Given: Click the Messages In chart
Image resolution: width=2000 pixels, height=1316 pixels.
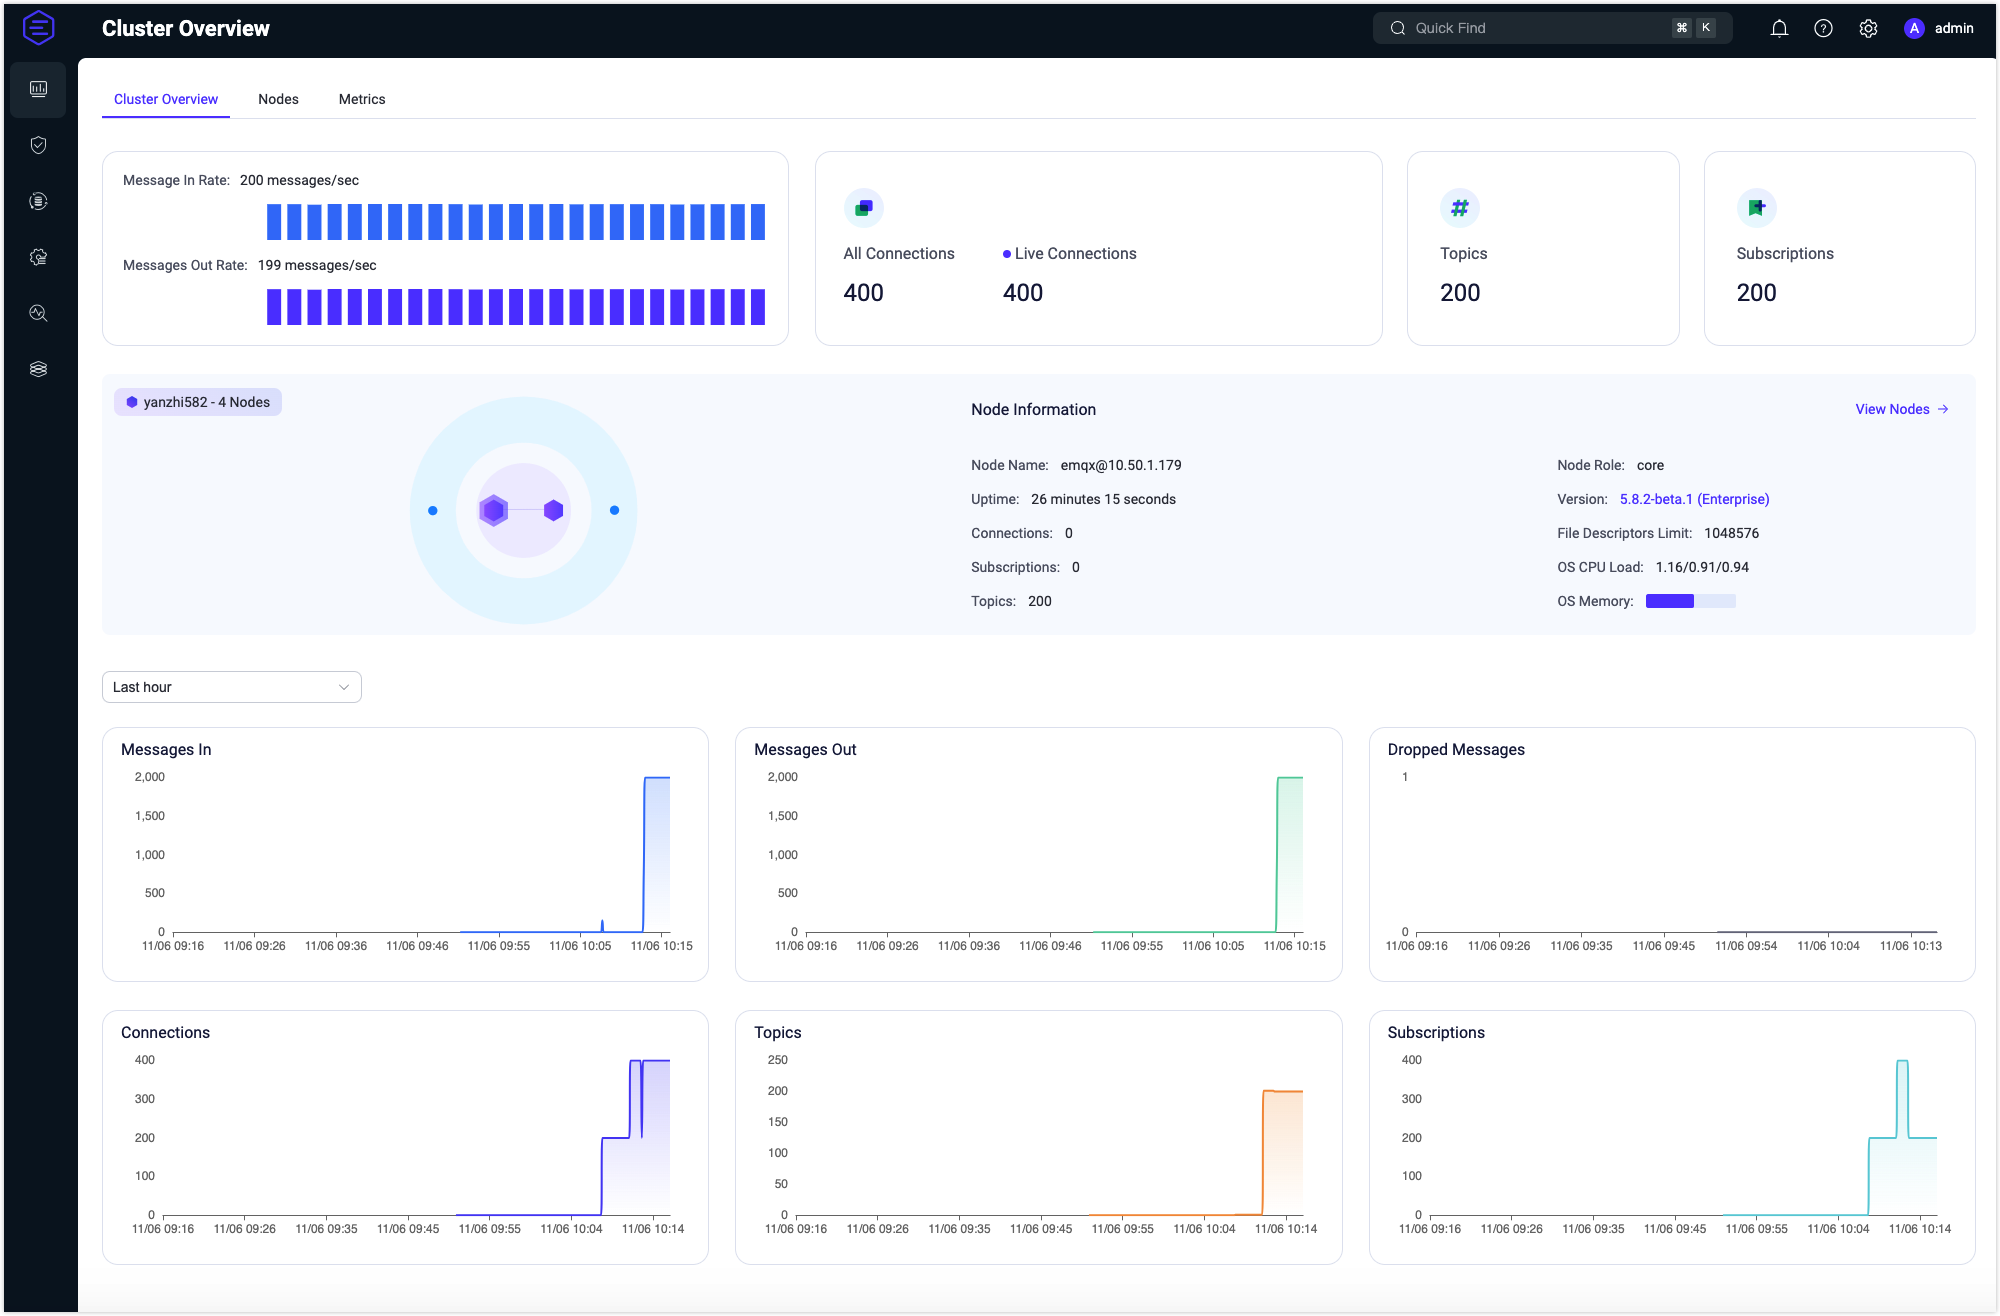Looking at the screenshot, I should tap(405, 855).
